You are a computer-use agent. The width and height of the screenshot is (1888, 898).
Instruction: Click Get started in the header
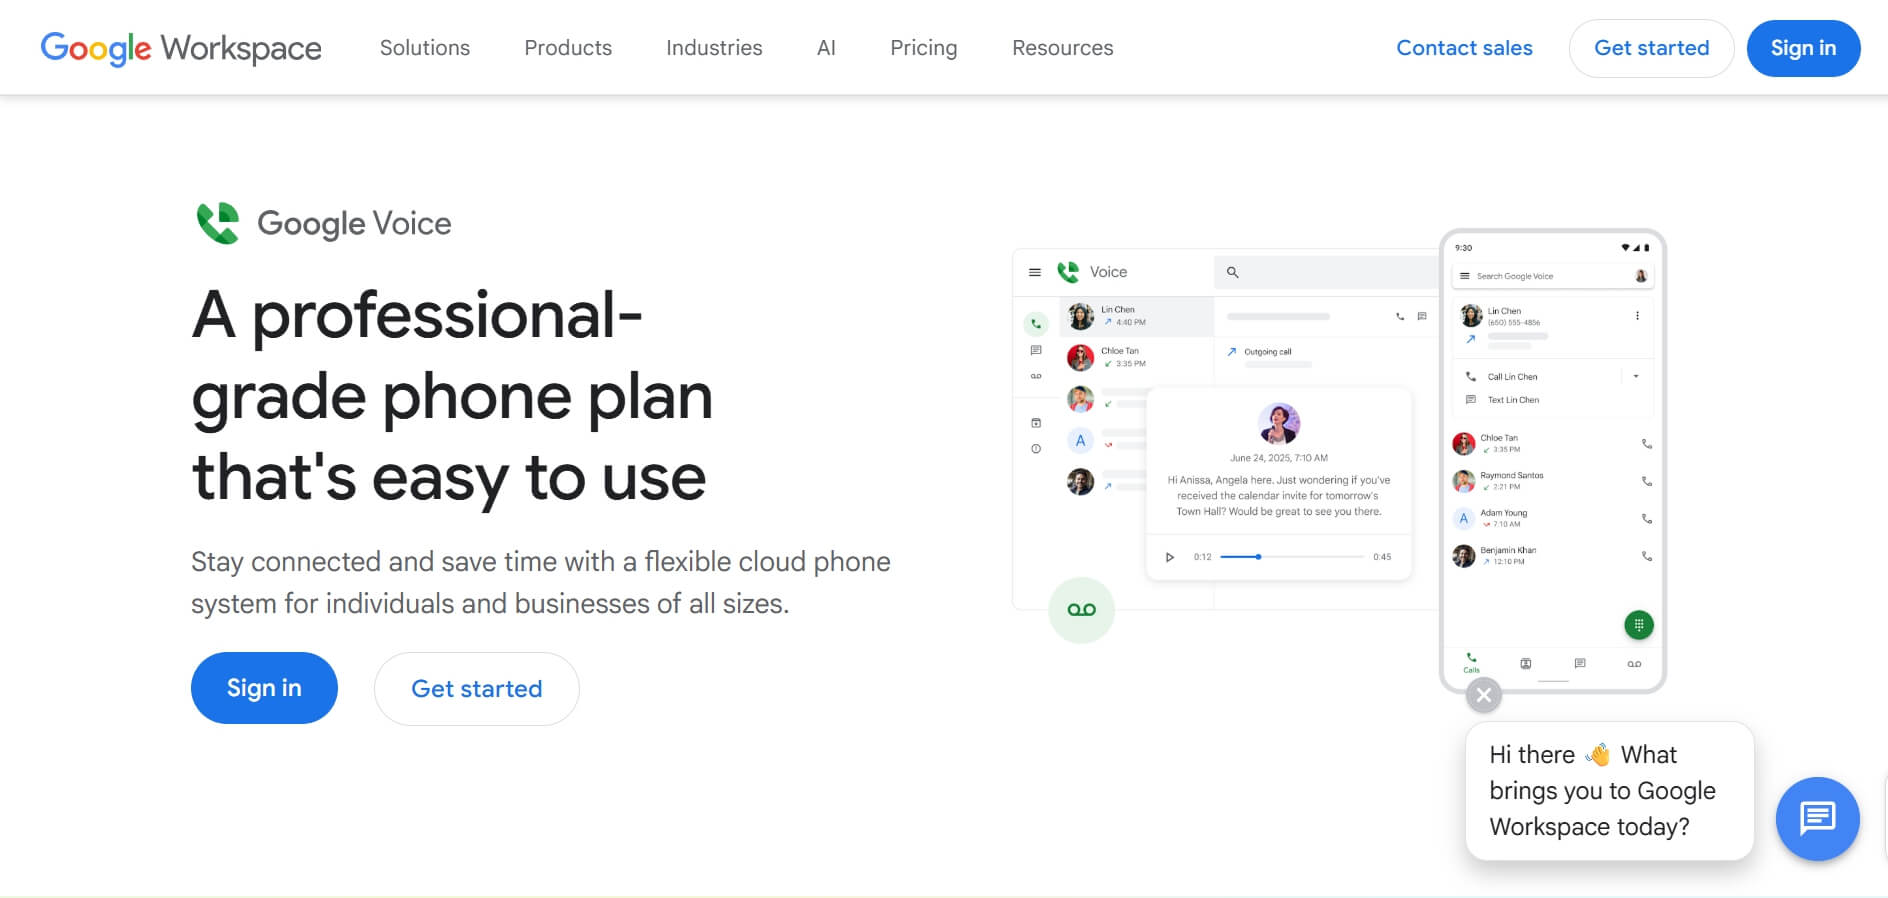point(1651,48)
